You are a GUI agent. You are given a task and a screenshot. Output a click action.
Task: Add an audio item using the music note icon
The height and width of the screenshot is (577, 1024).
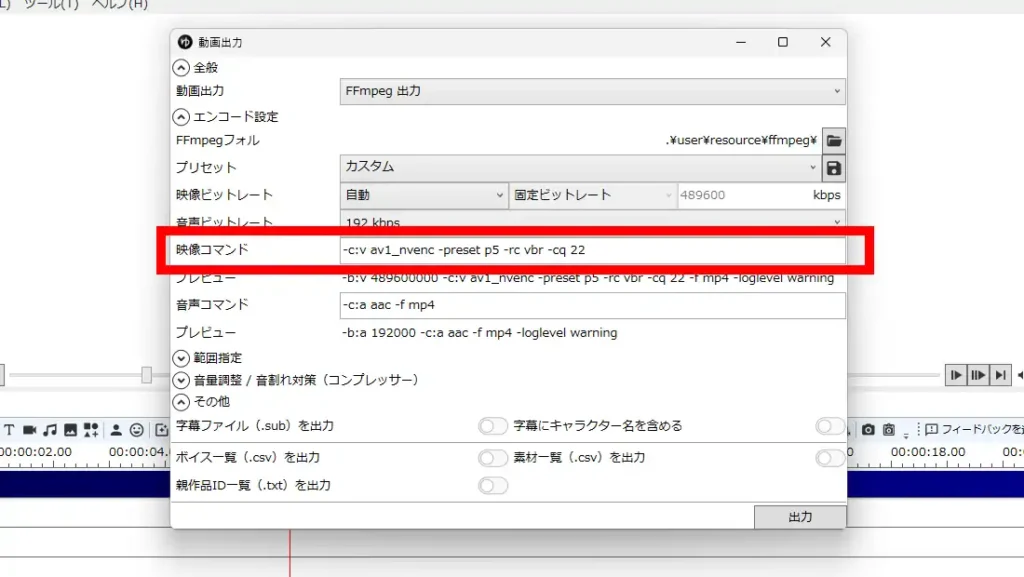point(49,430)
